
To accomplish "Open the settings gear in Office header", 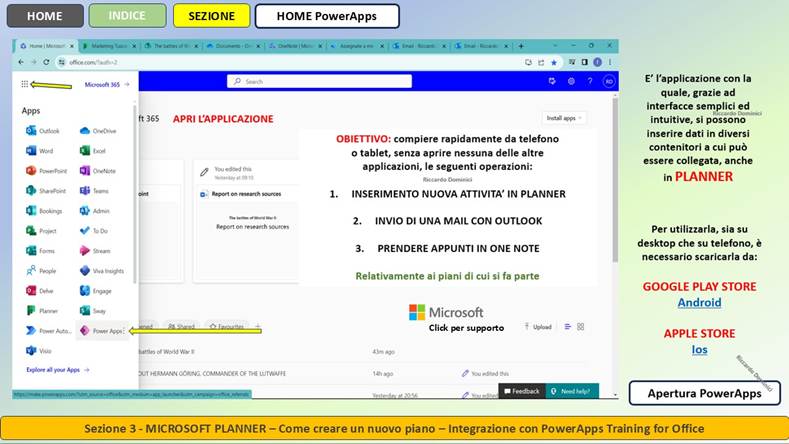I will tap(571, 81).
